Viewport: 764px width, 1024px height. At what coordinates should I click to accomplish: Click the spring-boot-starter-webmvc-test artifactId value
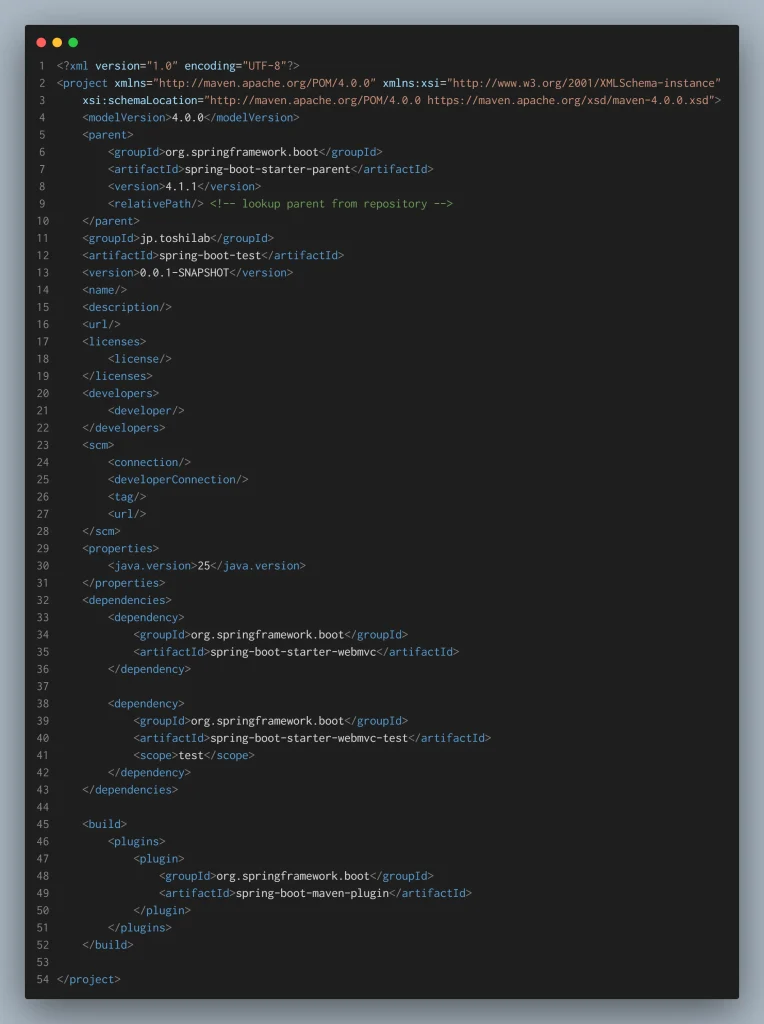[x=309, y=738]
